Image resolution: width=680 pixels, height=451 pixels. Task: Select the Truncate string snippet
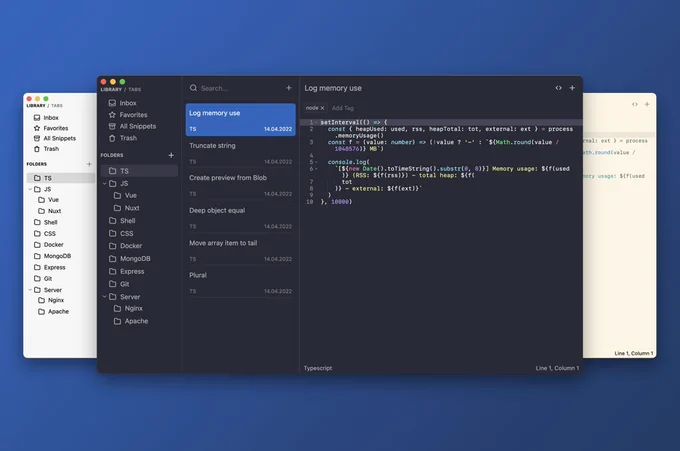point(241,153)
